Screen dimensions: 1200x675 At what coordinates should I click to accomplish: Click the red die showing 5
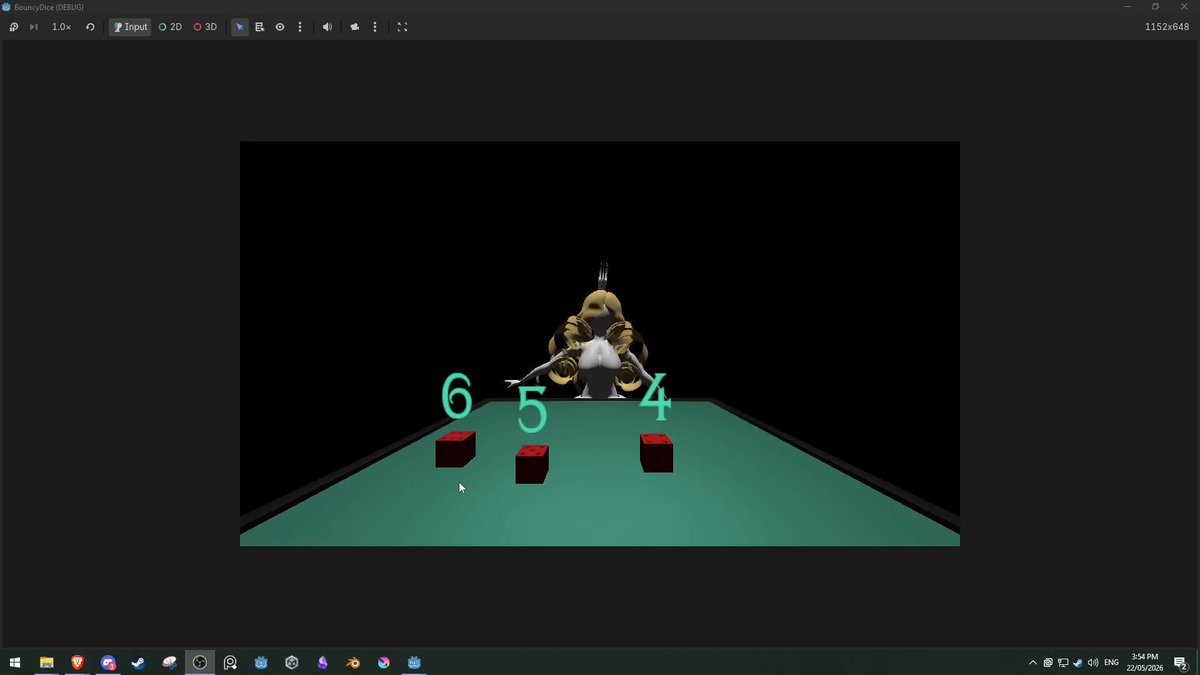pos(532,464)
